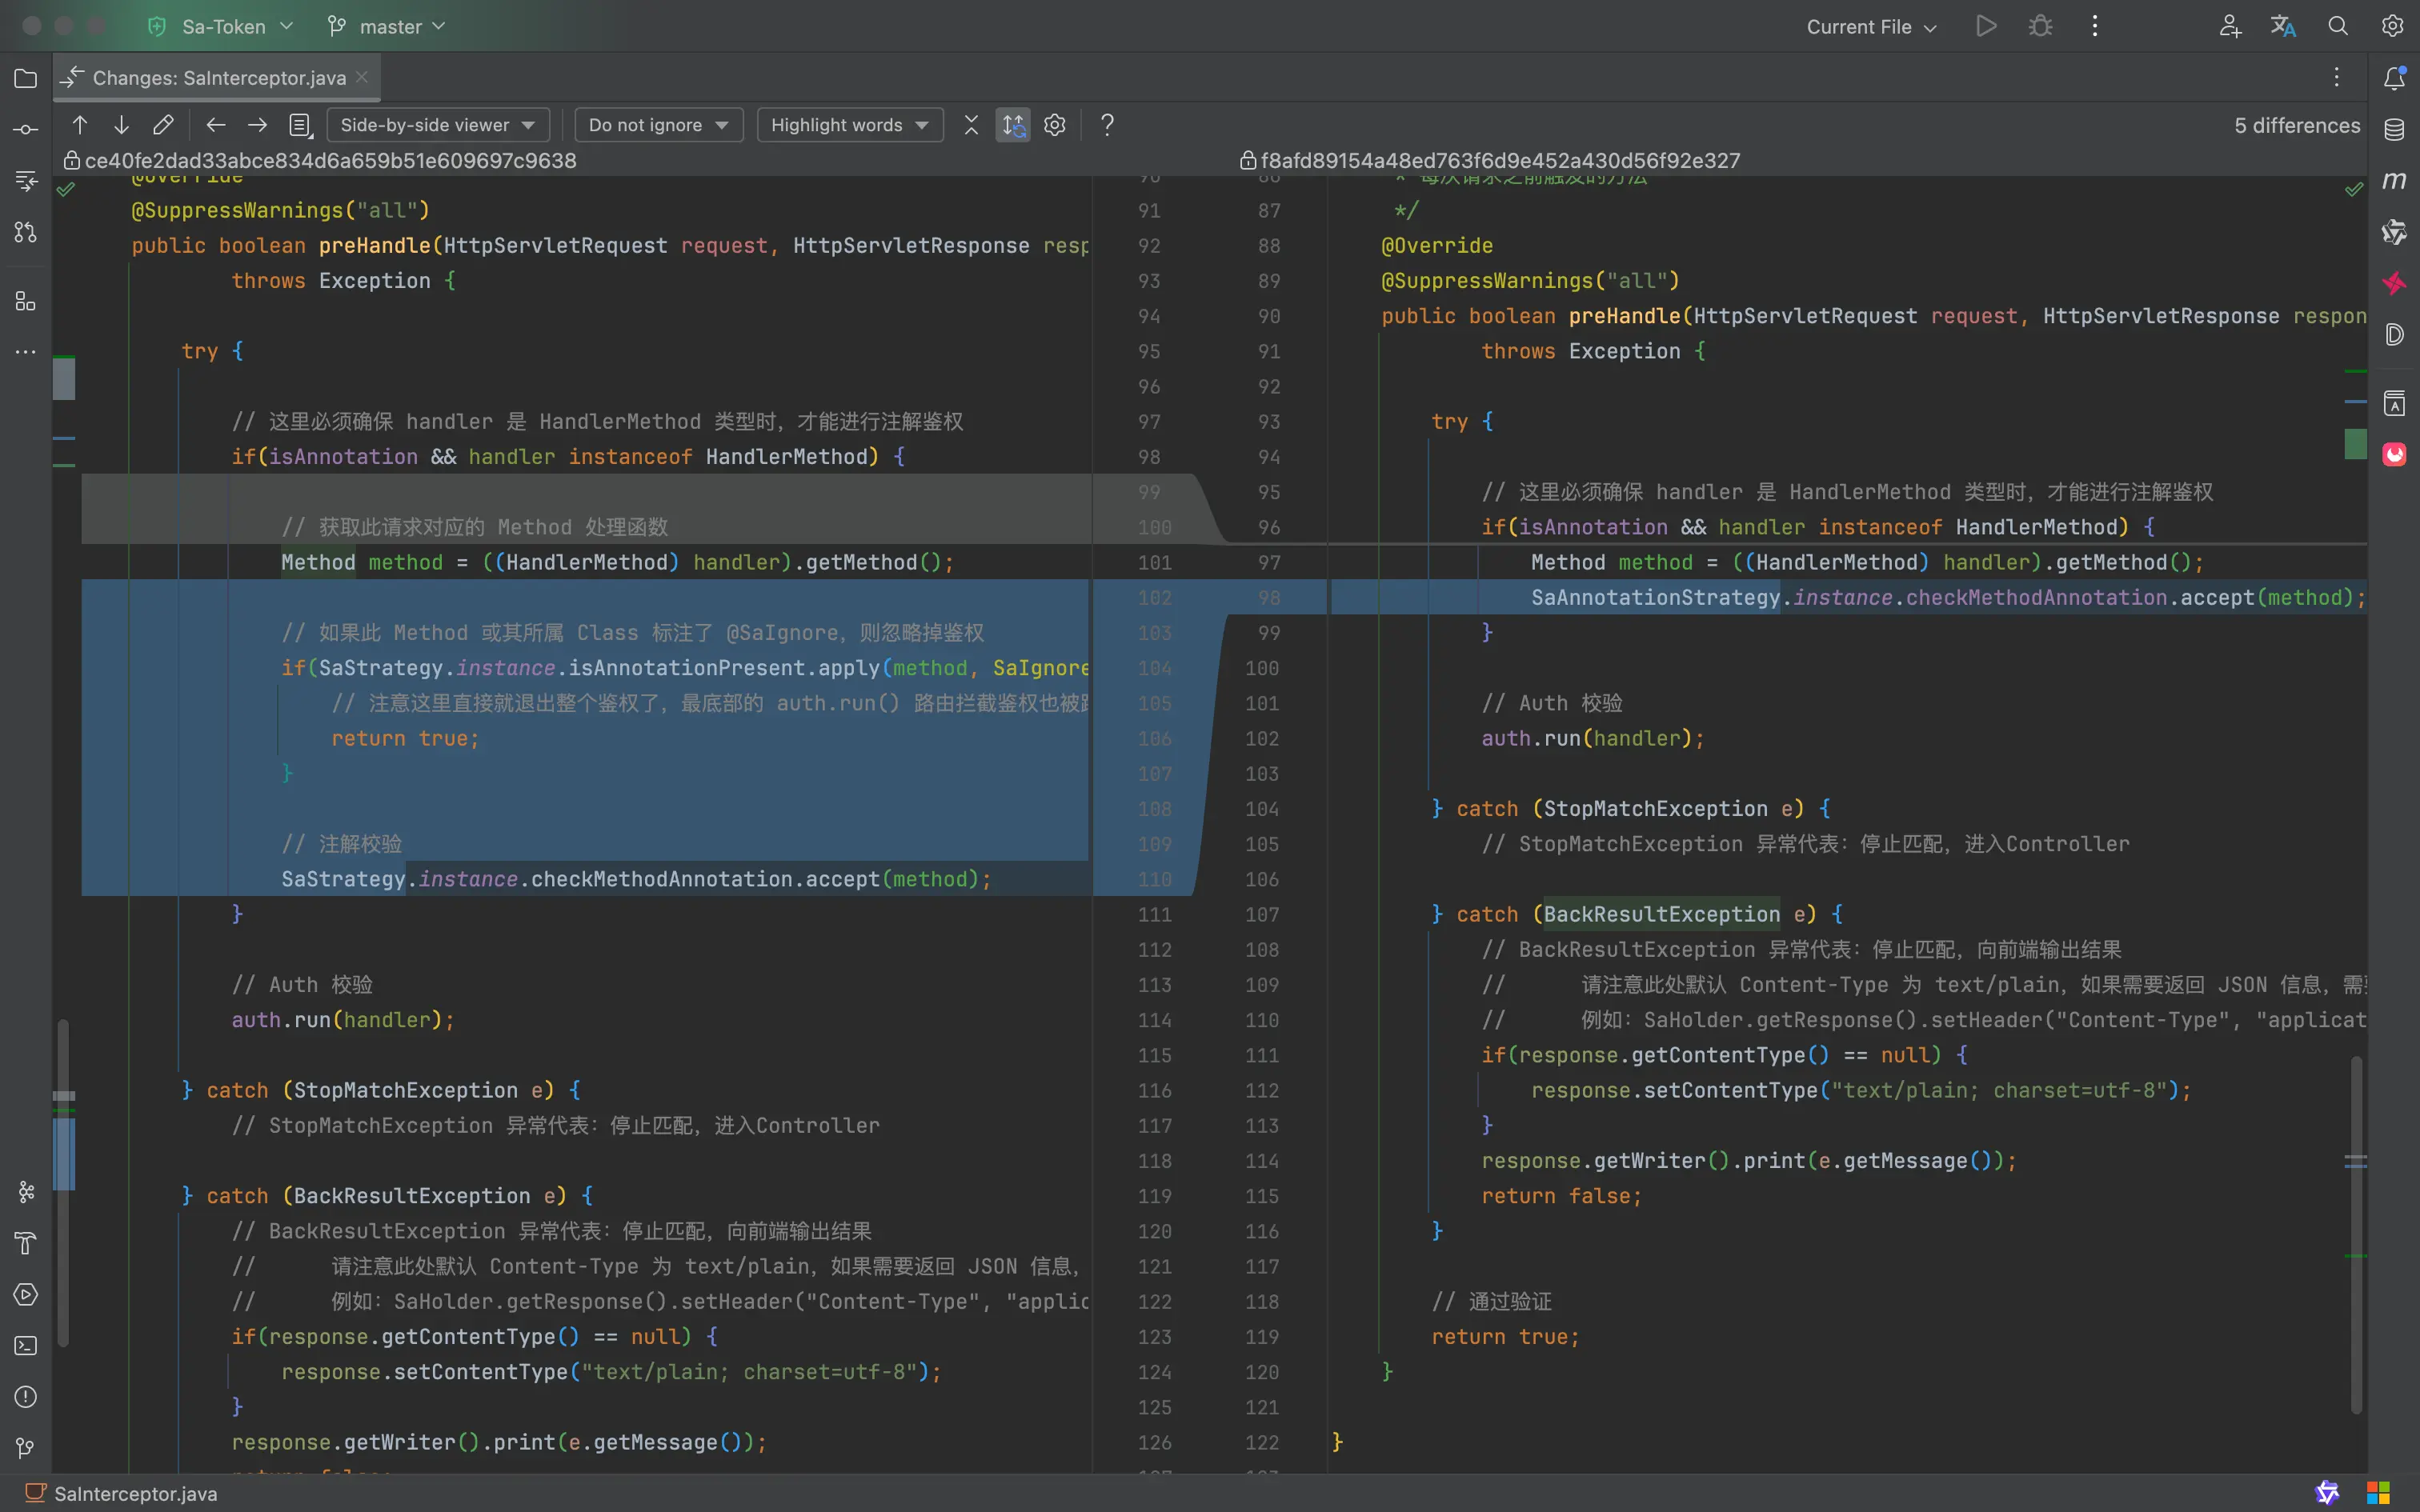This screenshot has height=1512, width=2420.
Task: Click the right editor vertical scrollbar
Action: (x=2356, y=1234)
